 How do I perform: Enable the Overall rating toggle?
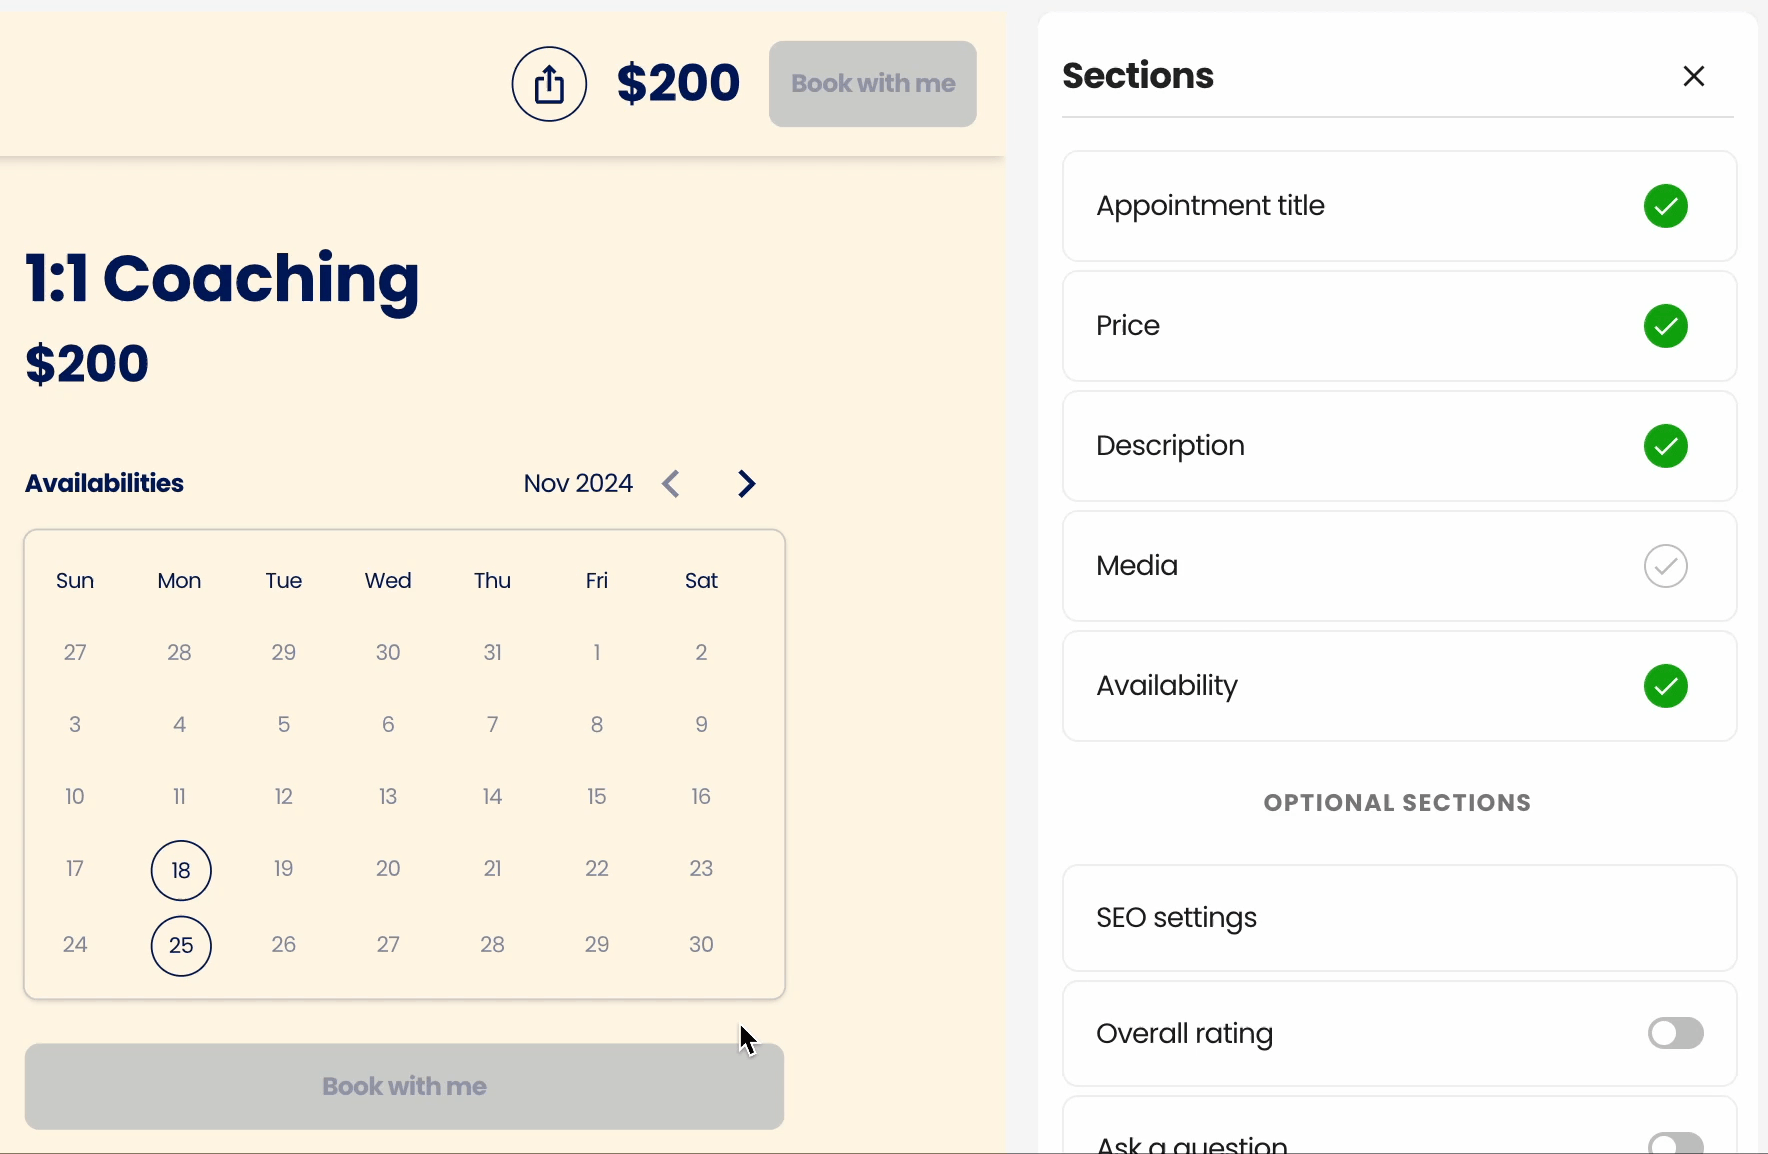(x=1675, y=1033)
